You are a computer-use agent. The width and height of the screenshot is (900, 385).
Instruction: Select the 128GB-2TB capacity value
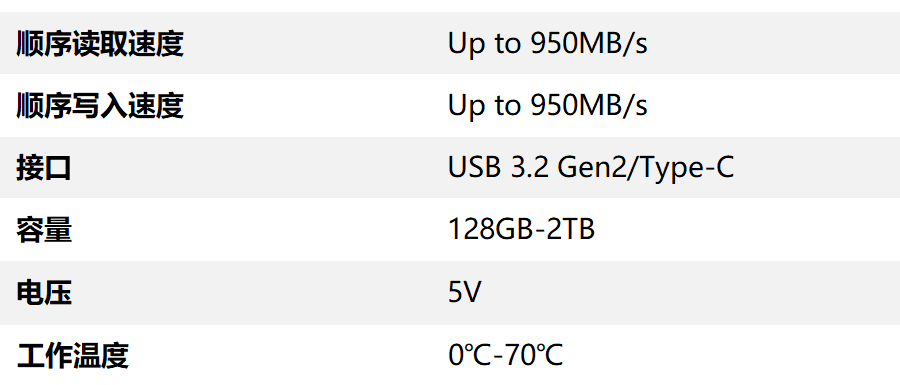(521, 230)
